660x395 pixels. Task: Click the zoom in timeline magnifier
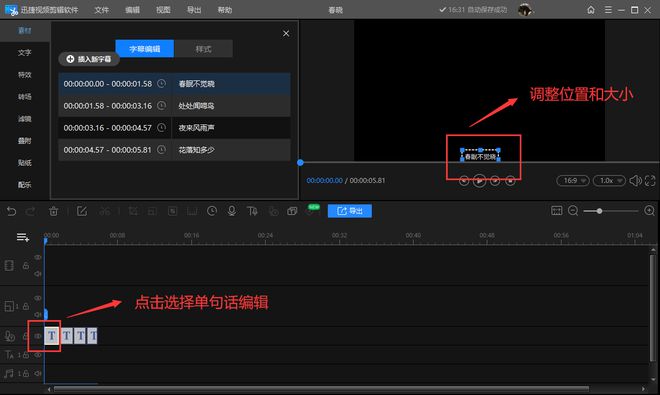pos(649,210)
